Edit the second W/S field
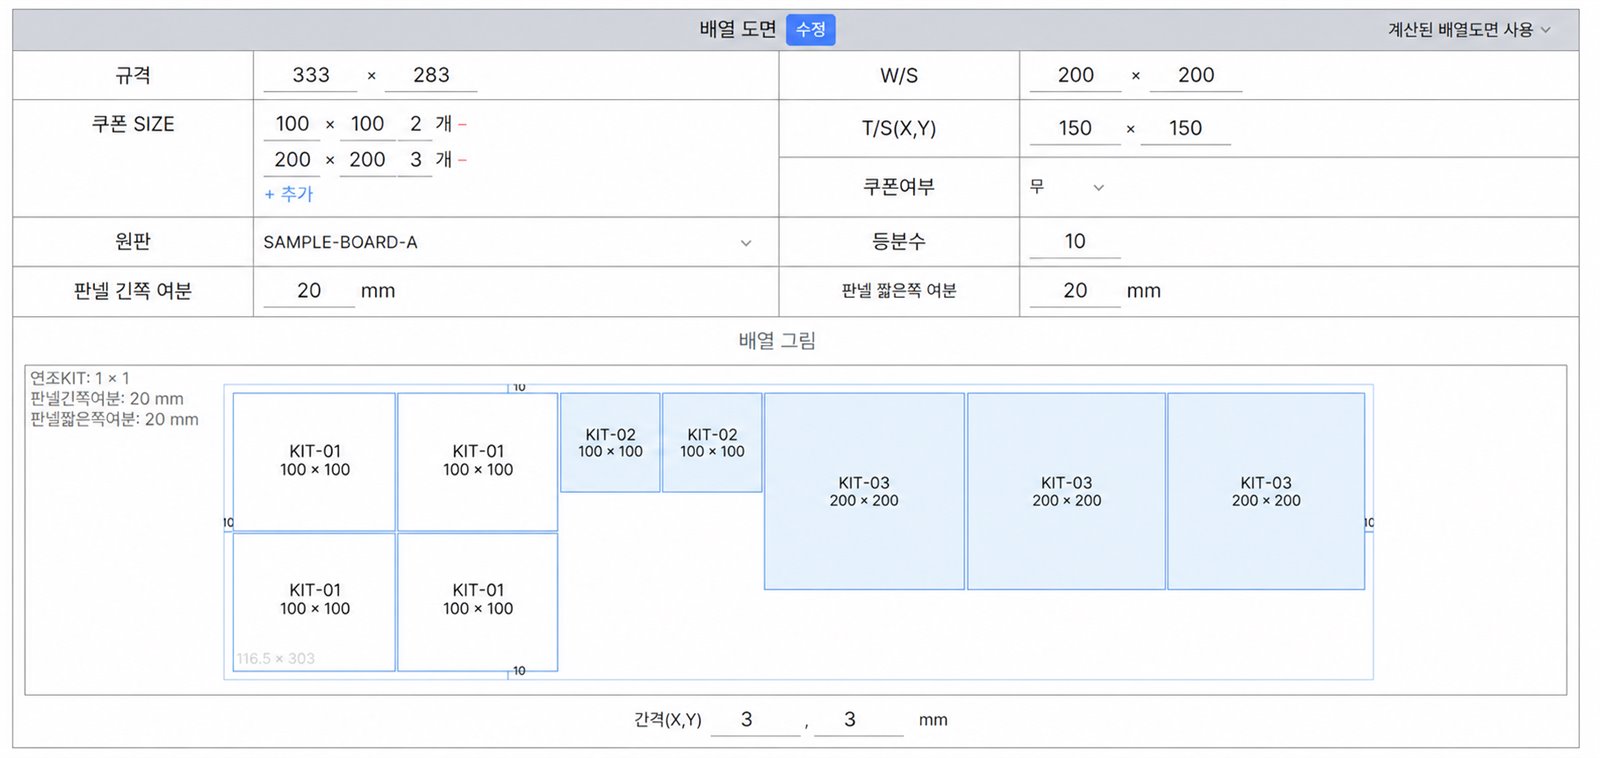This screenshot has height=758, width=1600. tap(1196, 76)
